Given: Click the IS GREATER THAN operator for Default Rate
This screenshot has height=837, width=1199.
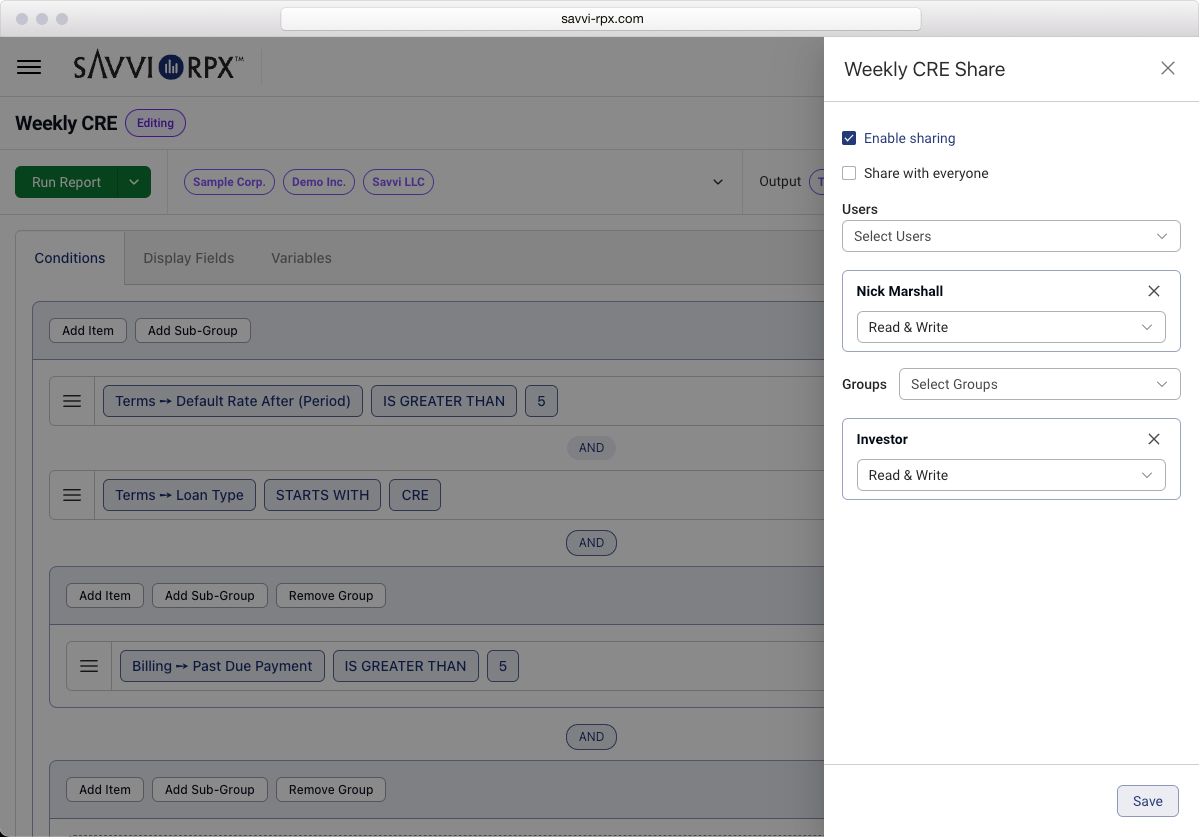Looking at the screenshot, I should tap(443, 401).
